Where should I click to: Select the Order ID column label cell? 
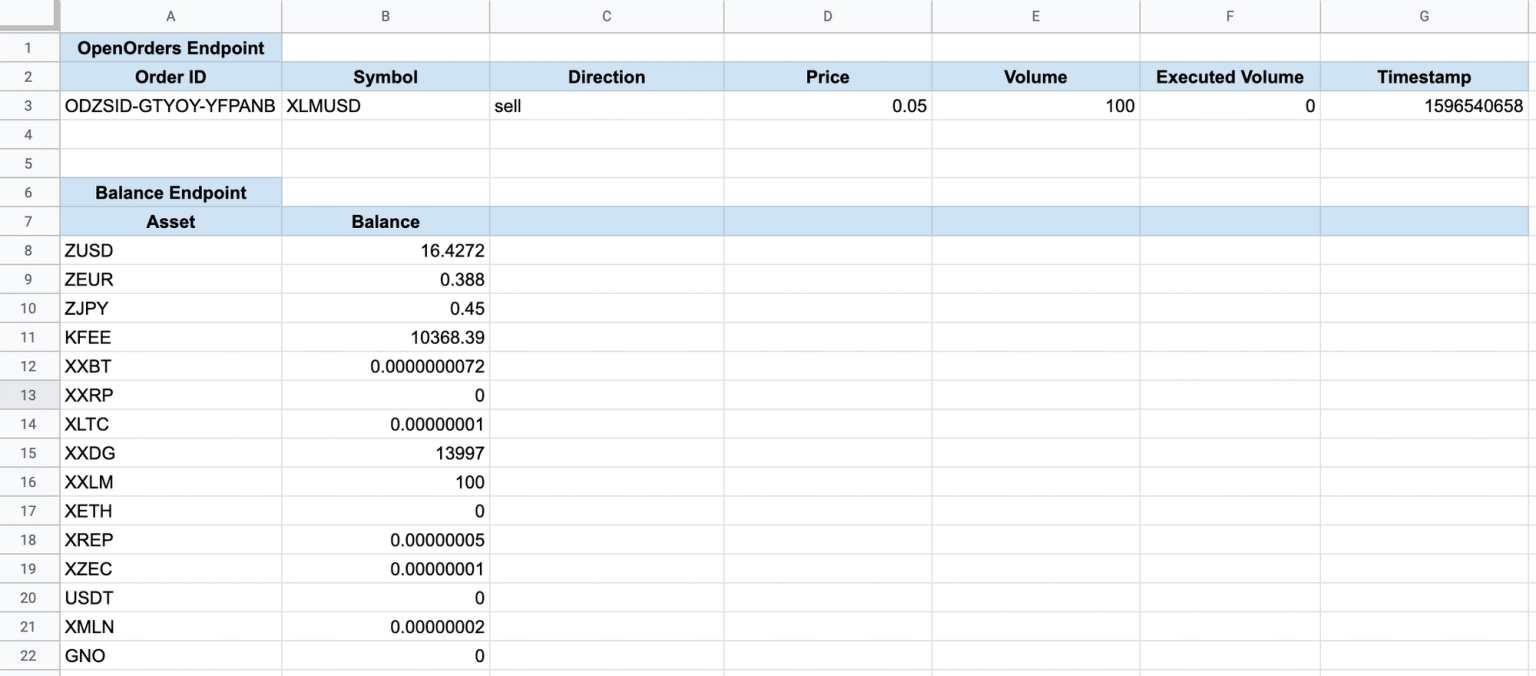[170, 76]
